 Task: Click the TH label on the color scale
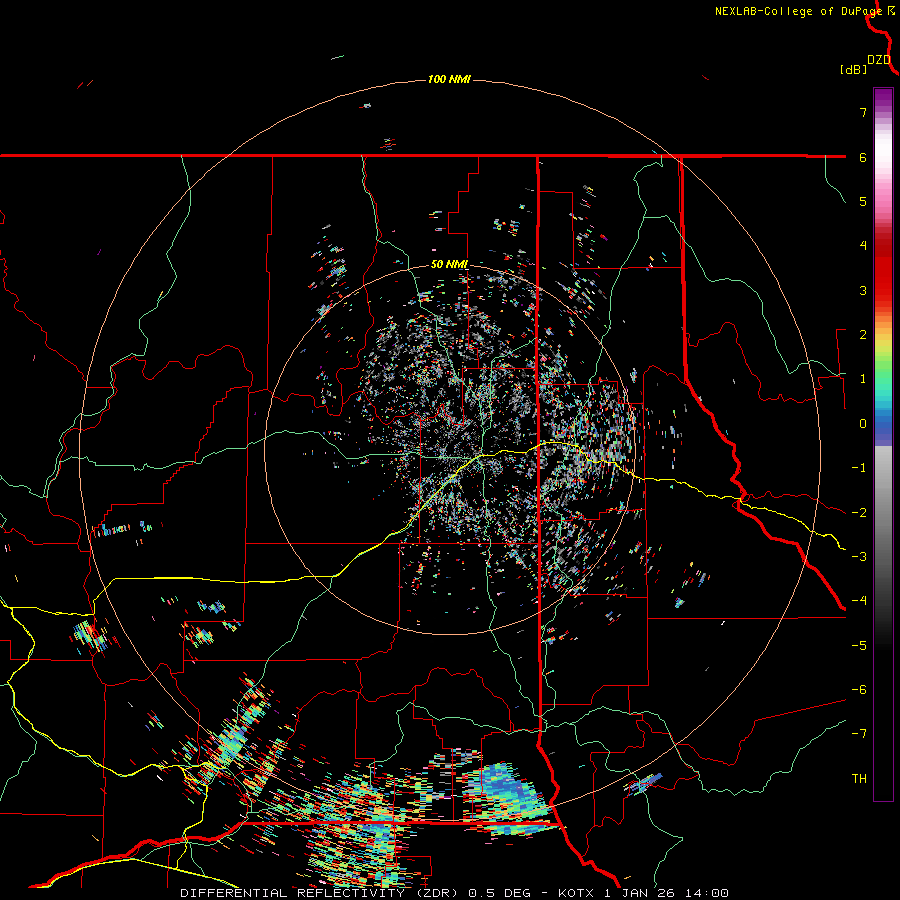[x=859, y=778]
